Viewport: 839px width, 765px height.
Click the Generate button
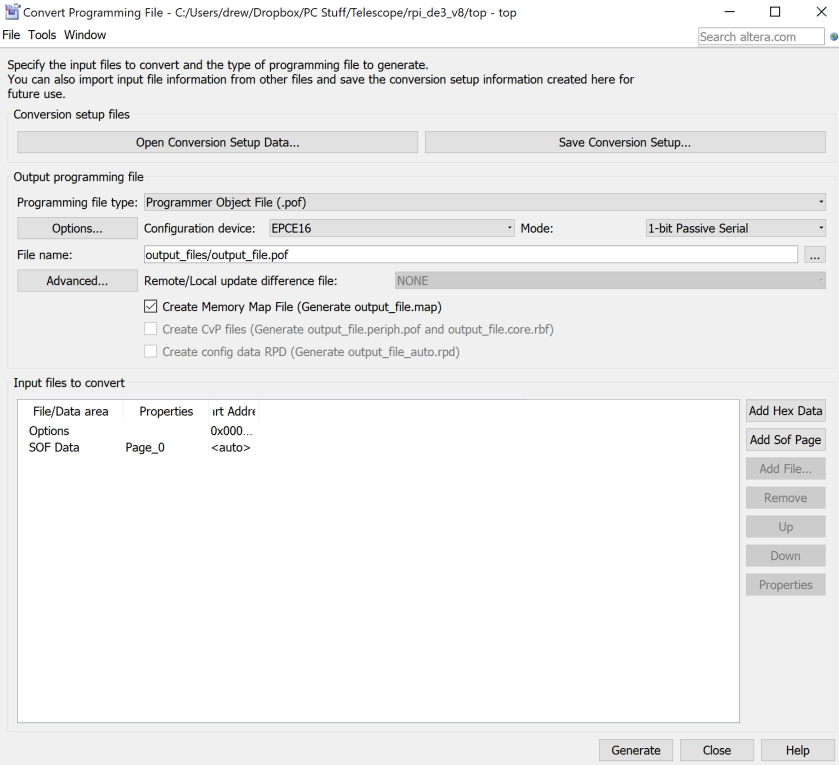(636, 750)
